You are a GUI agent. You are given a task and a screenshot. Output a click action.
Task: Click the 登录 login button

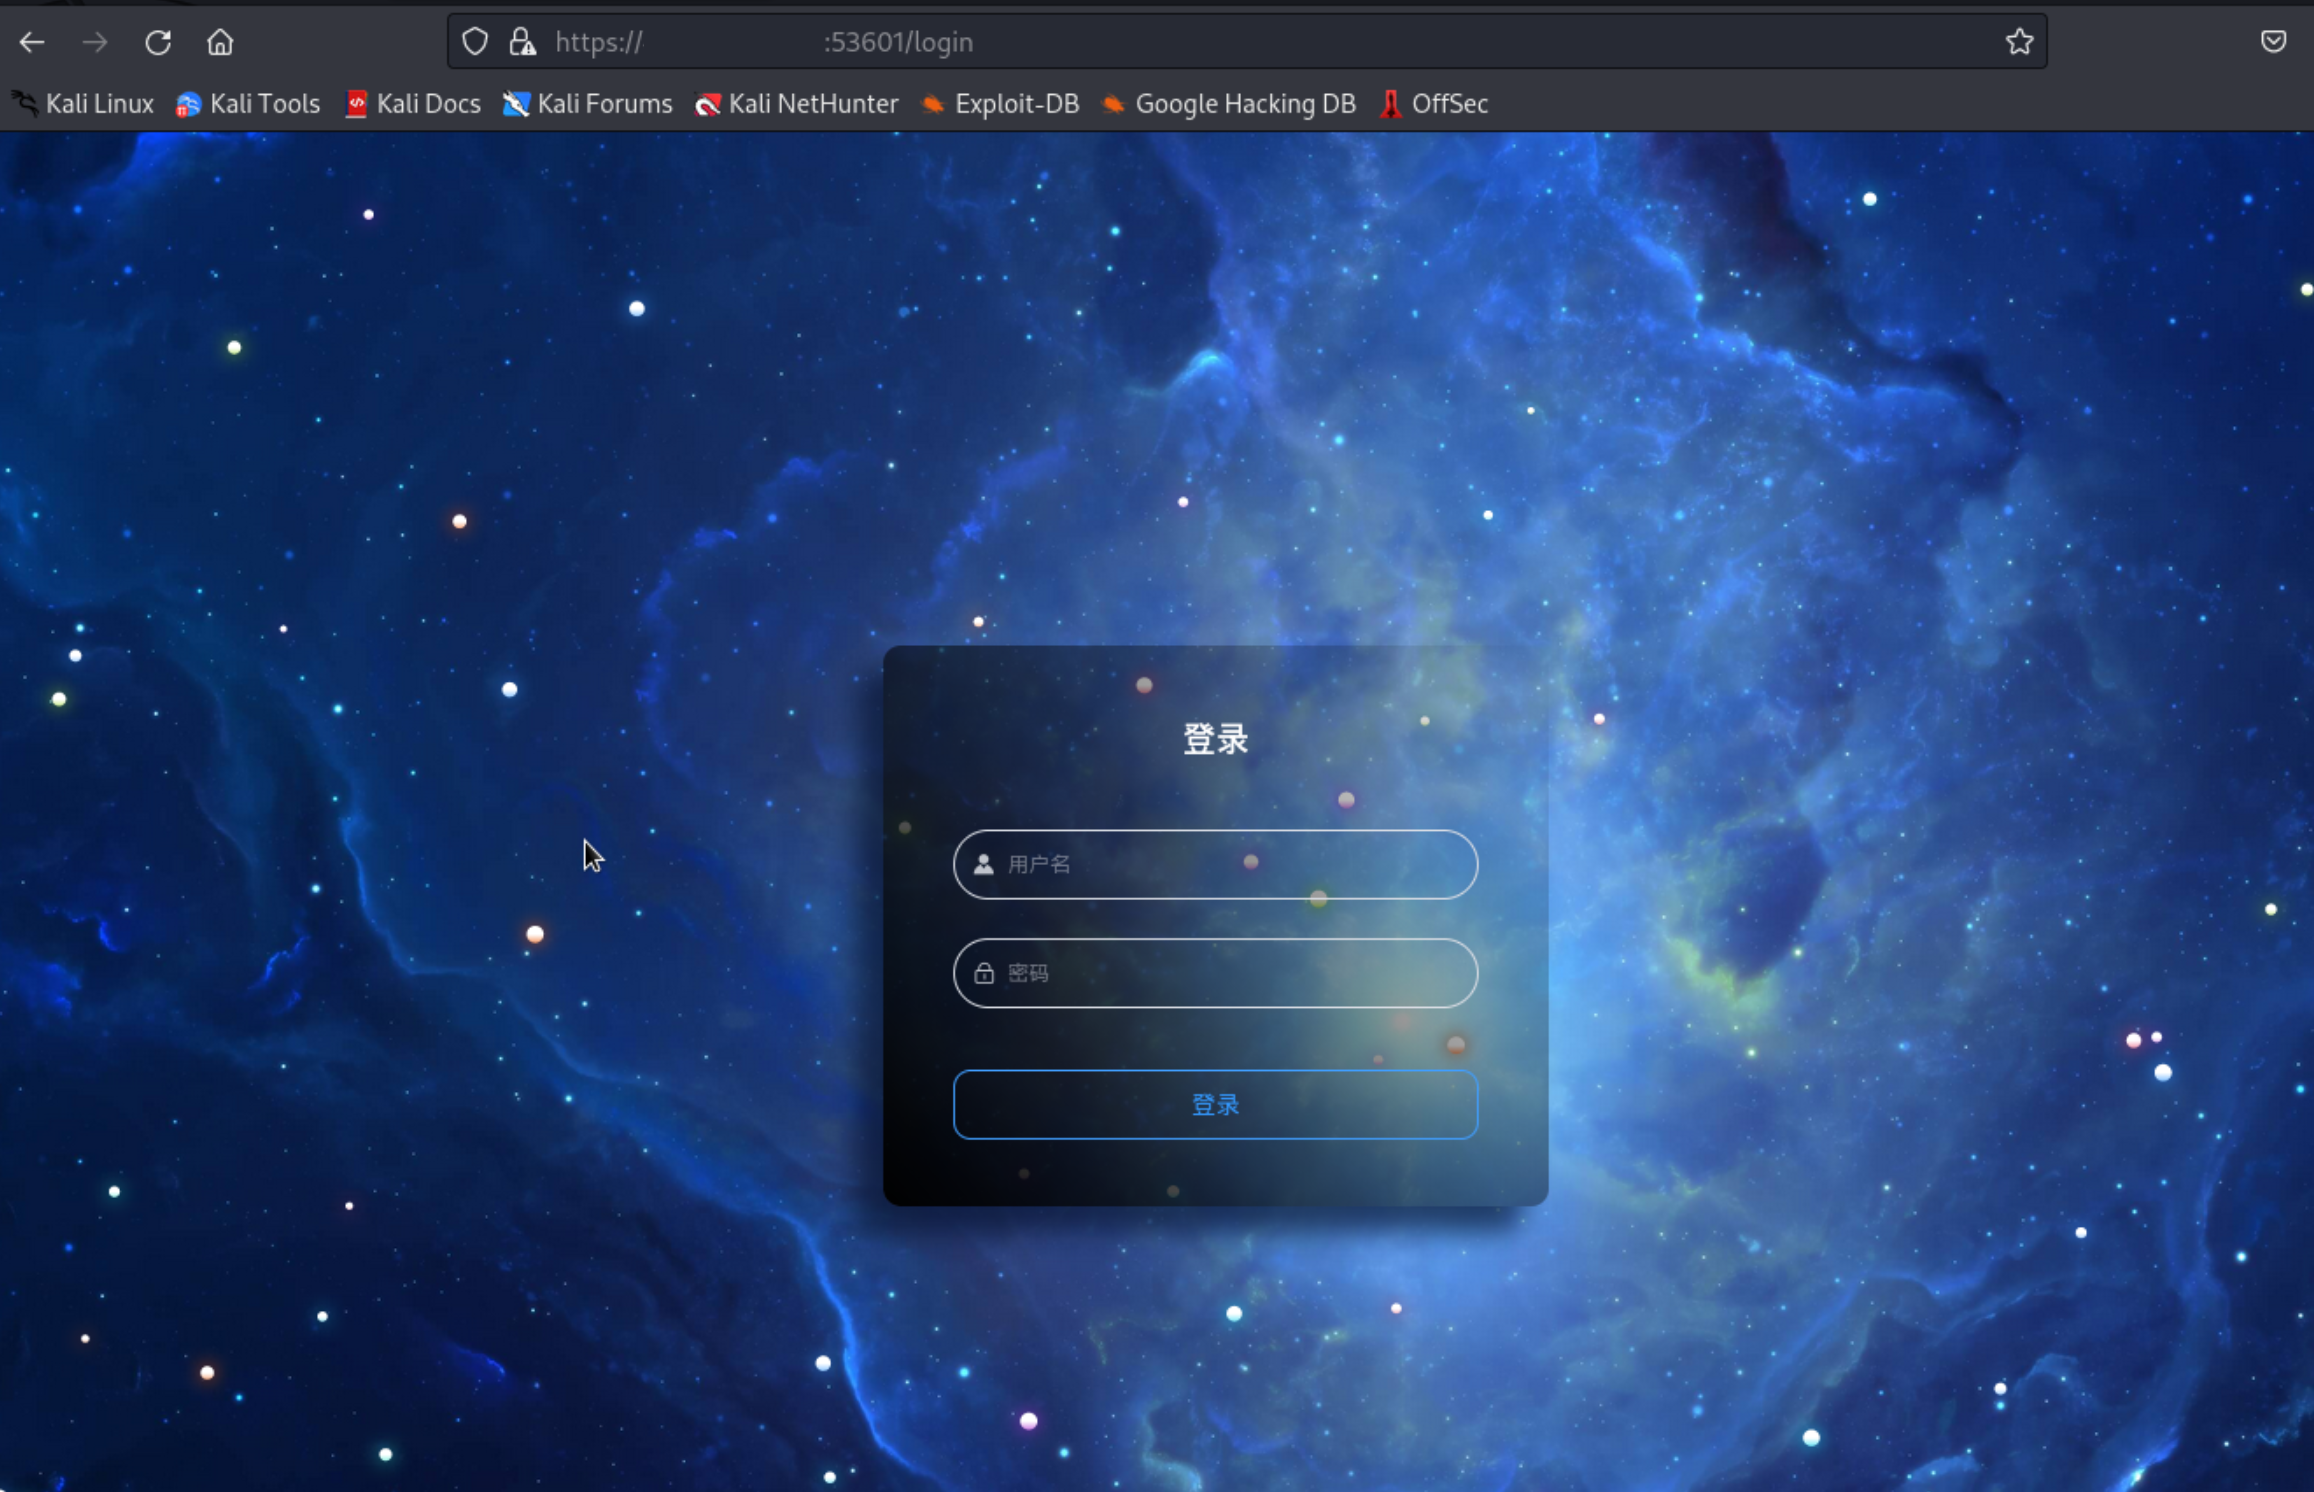(1214, 1104)
